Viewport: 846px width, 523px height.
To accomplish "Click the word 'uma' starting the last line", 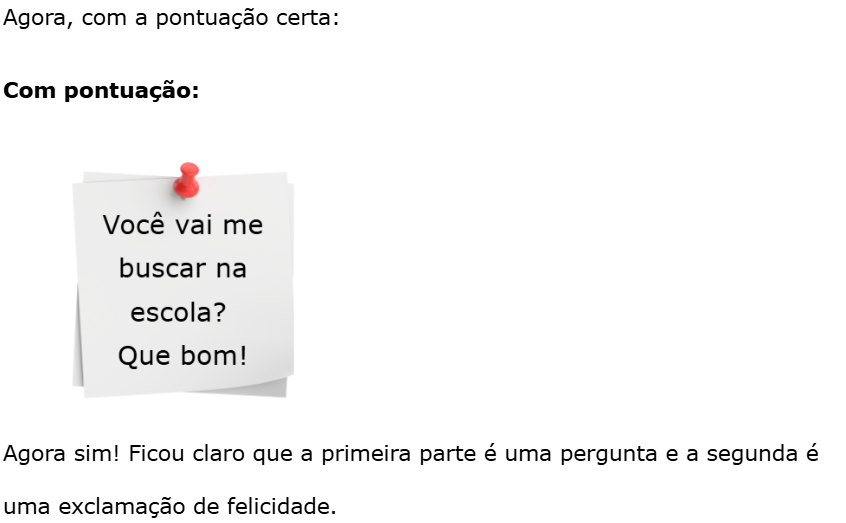I will coord(27,508).
